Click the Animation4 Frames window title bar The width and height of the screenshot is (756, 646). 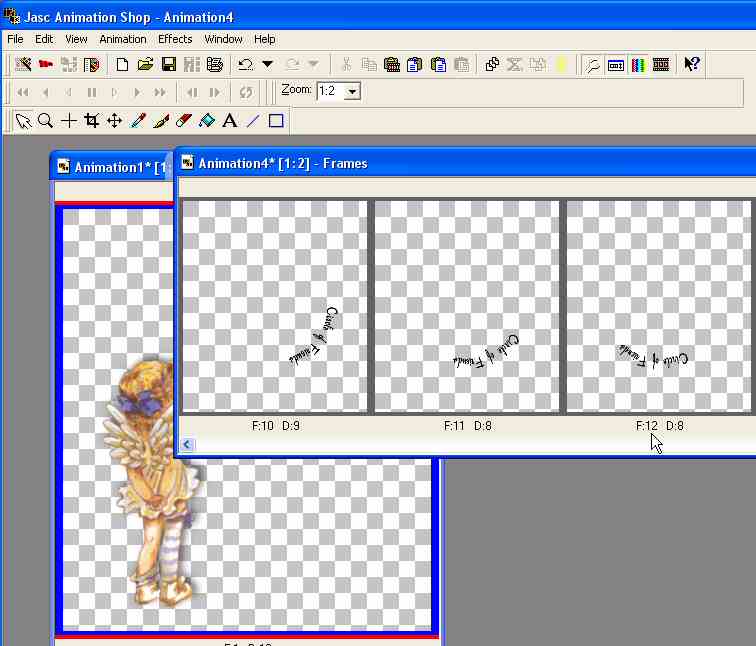pos(466,163)
